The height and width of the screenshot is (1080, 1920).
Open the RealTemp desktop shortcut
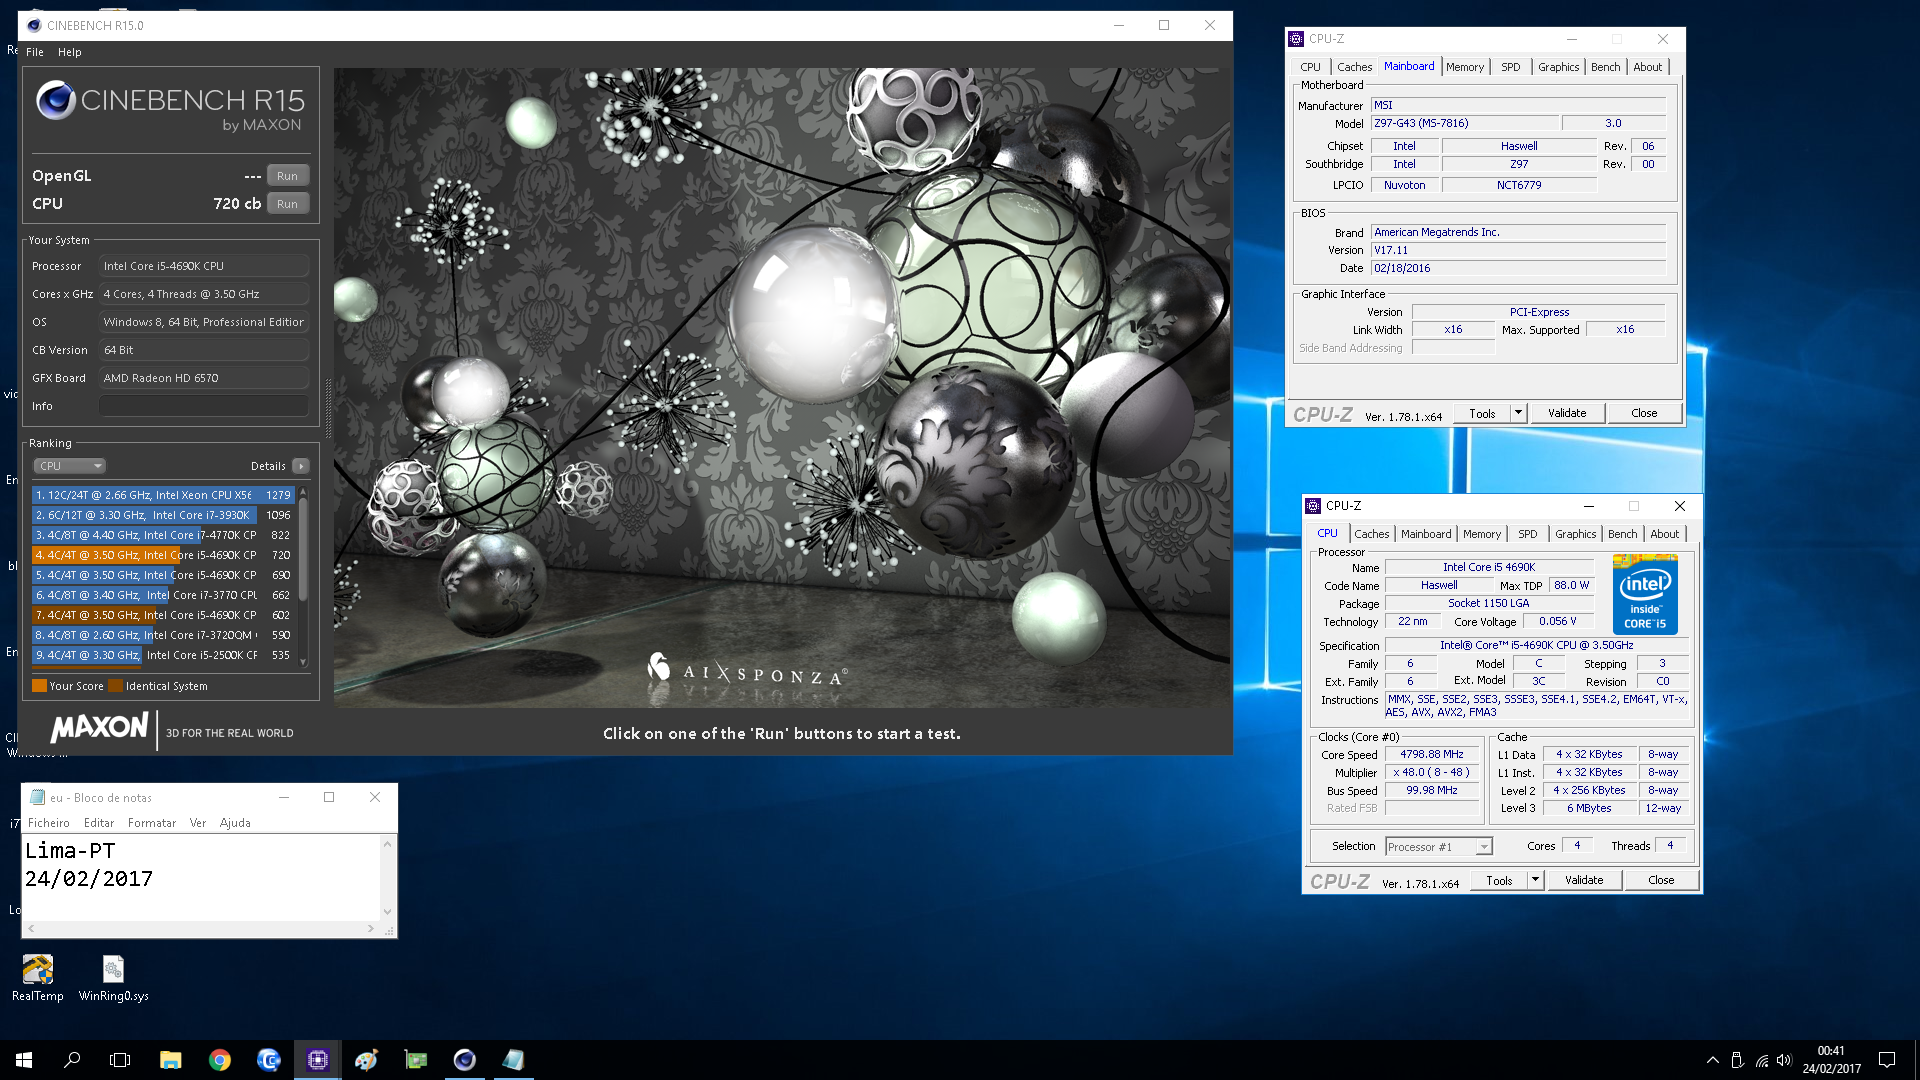tap(38, 977)
